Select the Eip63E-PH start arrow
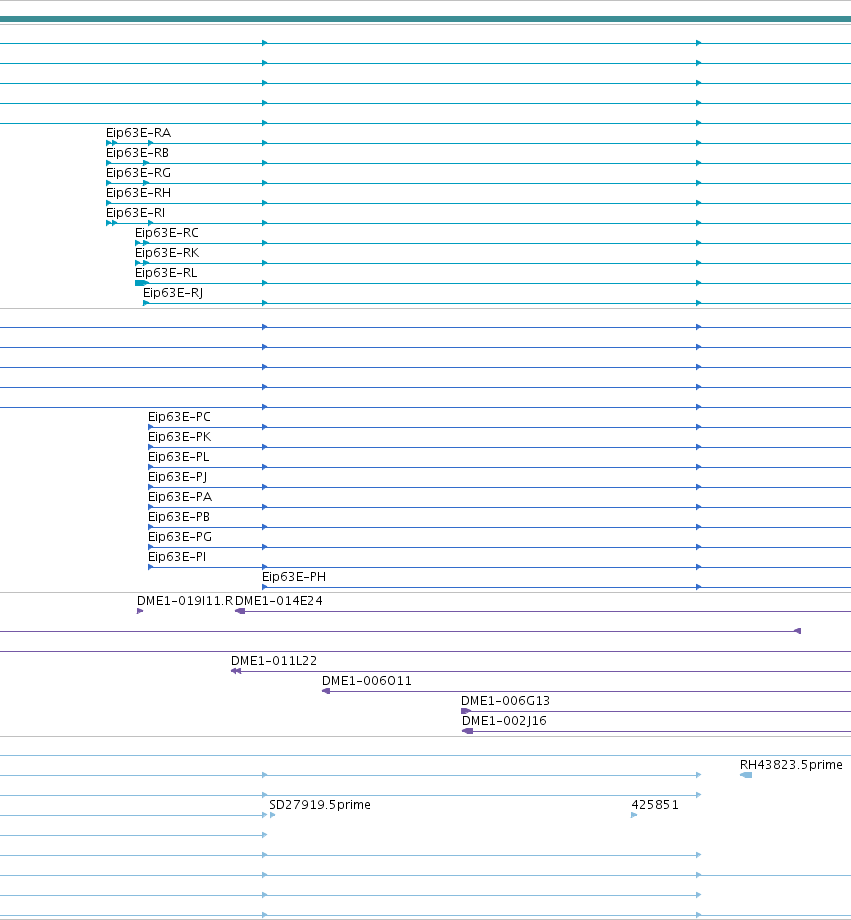This screenshot has width=851, height=920. tap(265, 587)
